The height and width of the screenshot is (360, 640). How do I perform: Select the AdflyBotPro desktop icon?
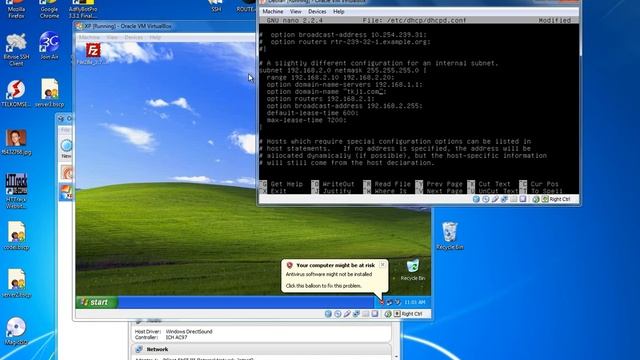[83, 9]
